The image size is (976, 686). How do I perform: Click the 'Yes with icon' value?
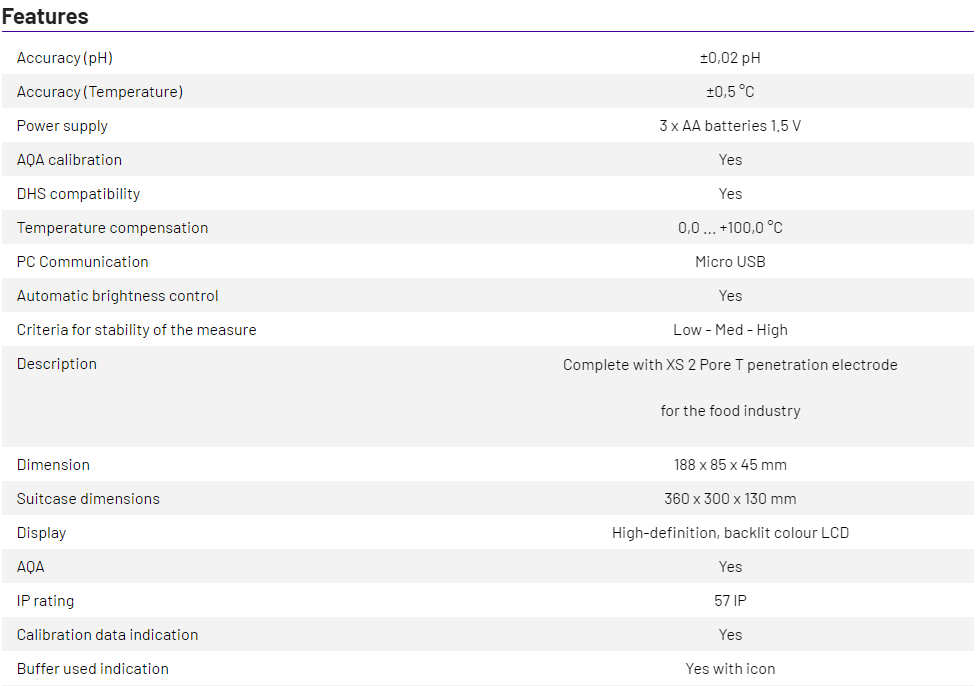[730, 669]
